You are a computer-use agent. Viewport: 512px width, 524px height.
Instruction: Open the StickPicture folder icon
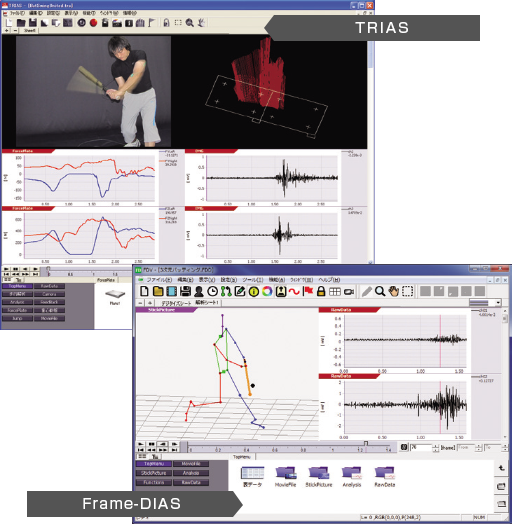tap(319, 477)
